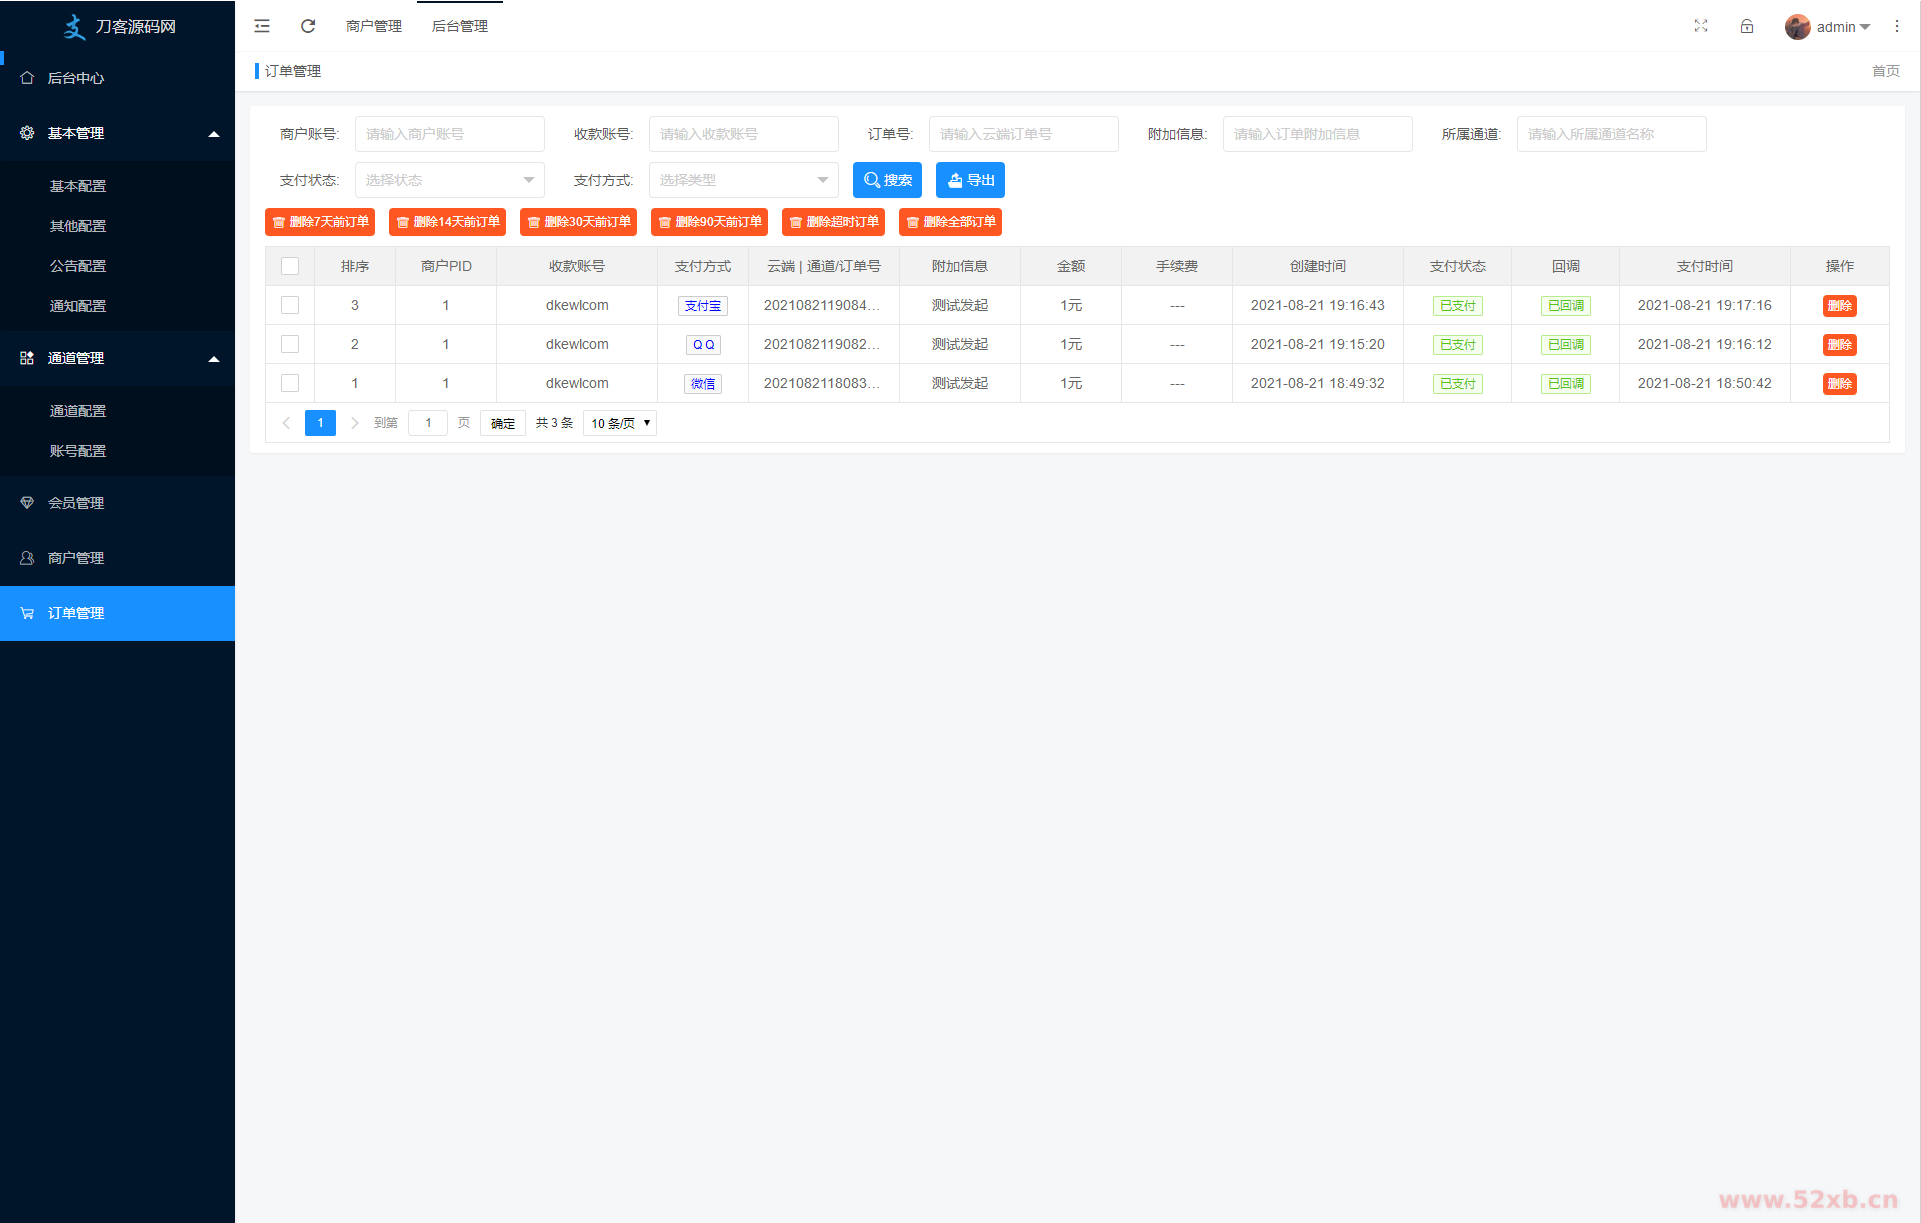Click the 商户管理 user icon

pyautogui.click(x=27, y=558)
